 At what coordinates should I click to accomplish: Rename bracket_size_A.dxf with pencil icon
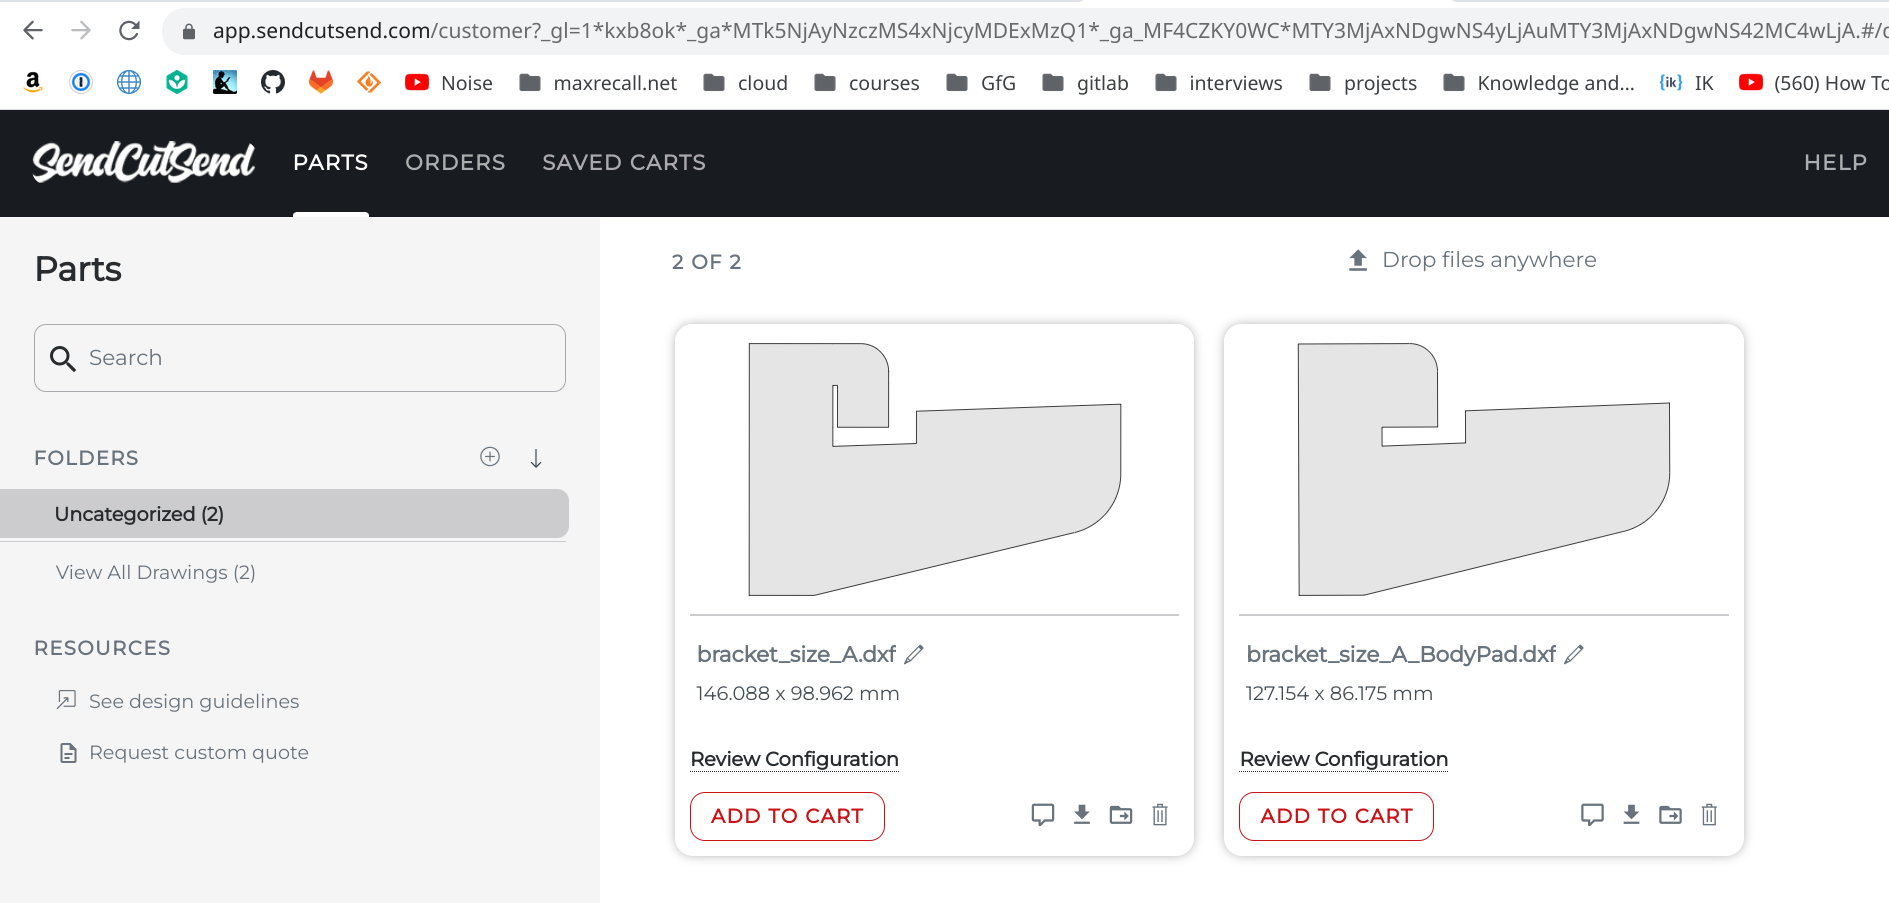point(914,654)
